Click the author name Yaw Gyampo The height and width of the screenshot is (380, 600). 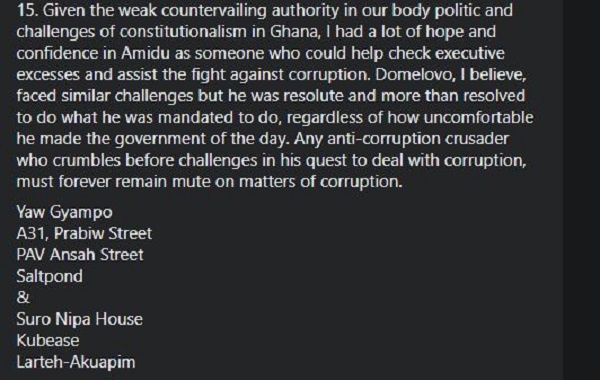65,212
